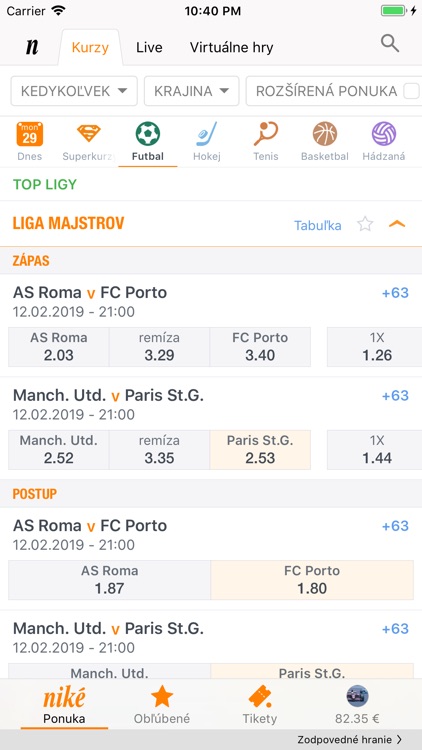Select the Futbal soccer ball icon

tap(148, 134)
